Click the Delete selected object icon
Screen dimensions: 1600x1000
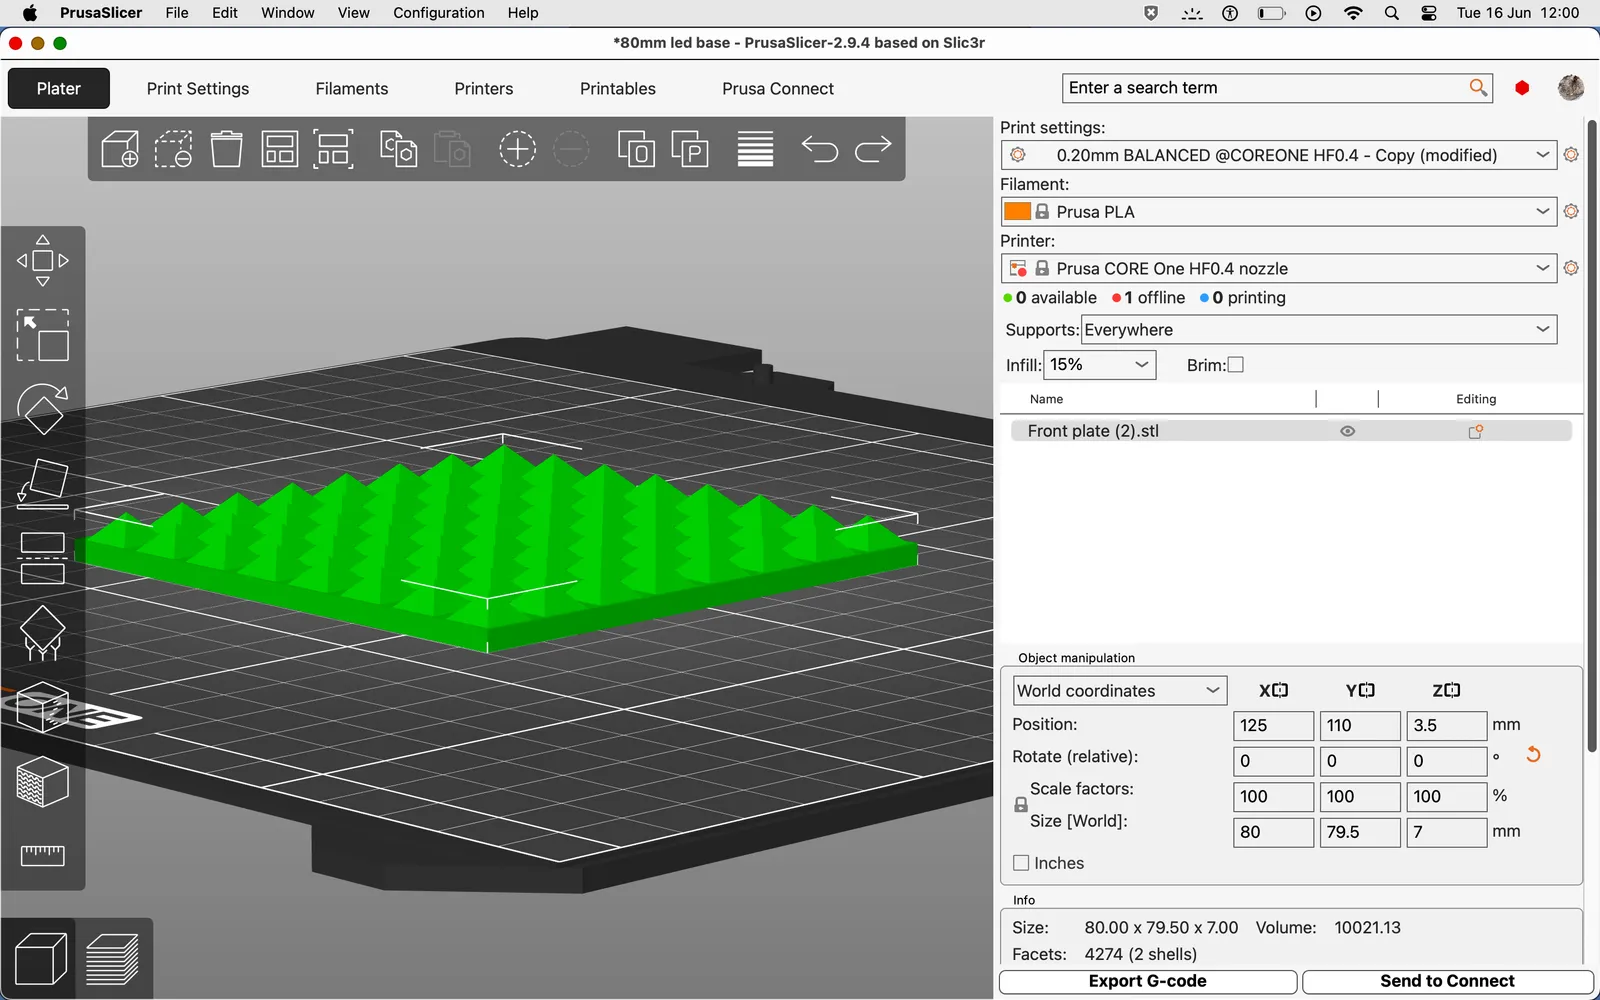[x=173, y=149]
